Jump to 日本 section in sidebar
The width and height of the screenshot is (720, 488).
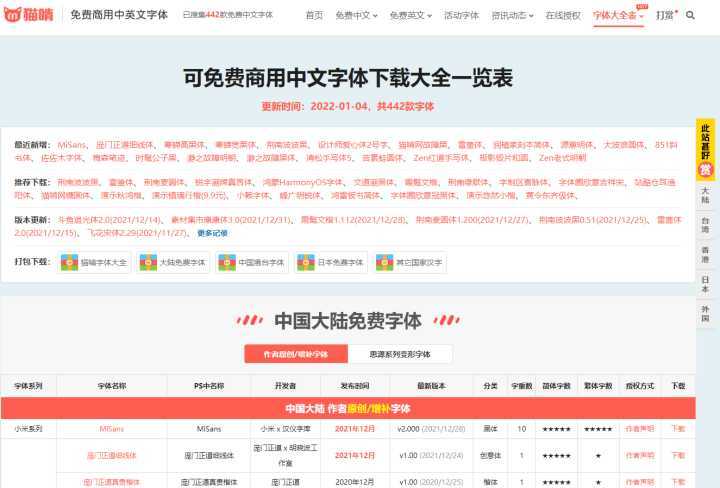(x=706, y=284)
